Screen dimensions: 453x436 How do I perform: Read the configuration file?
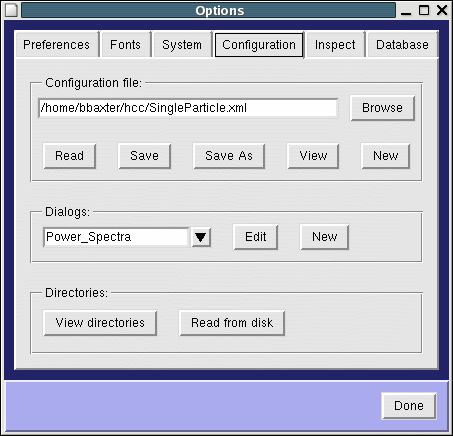[x=69, y=156]
